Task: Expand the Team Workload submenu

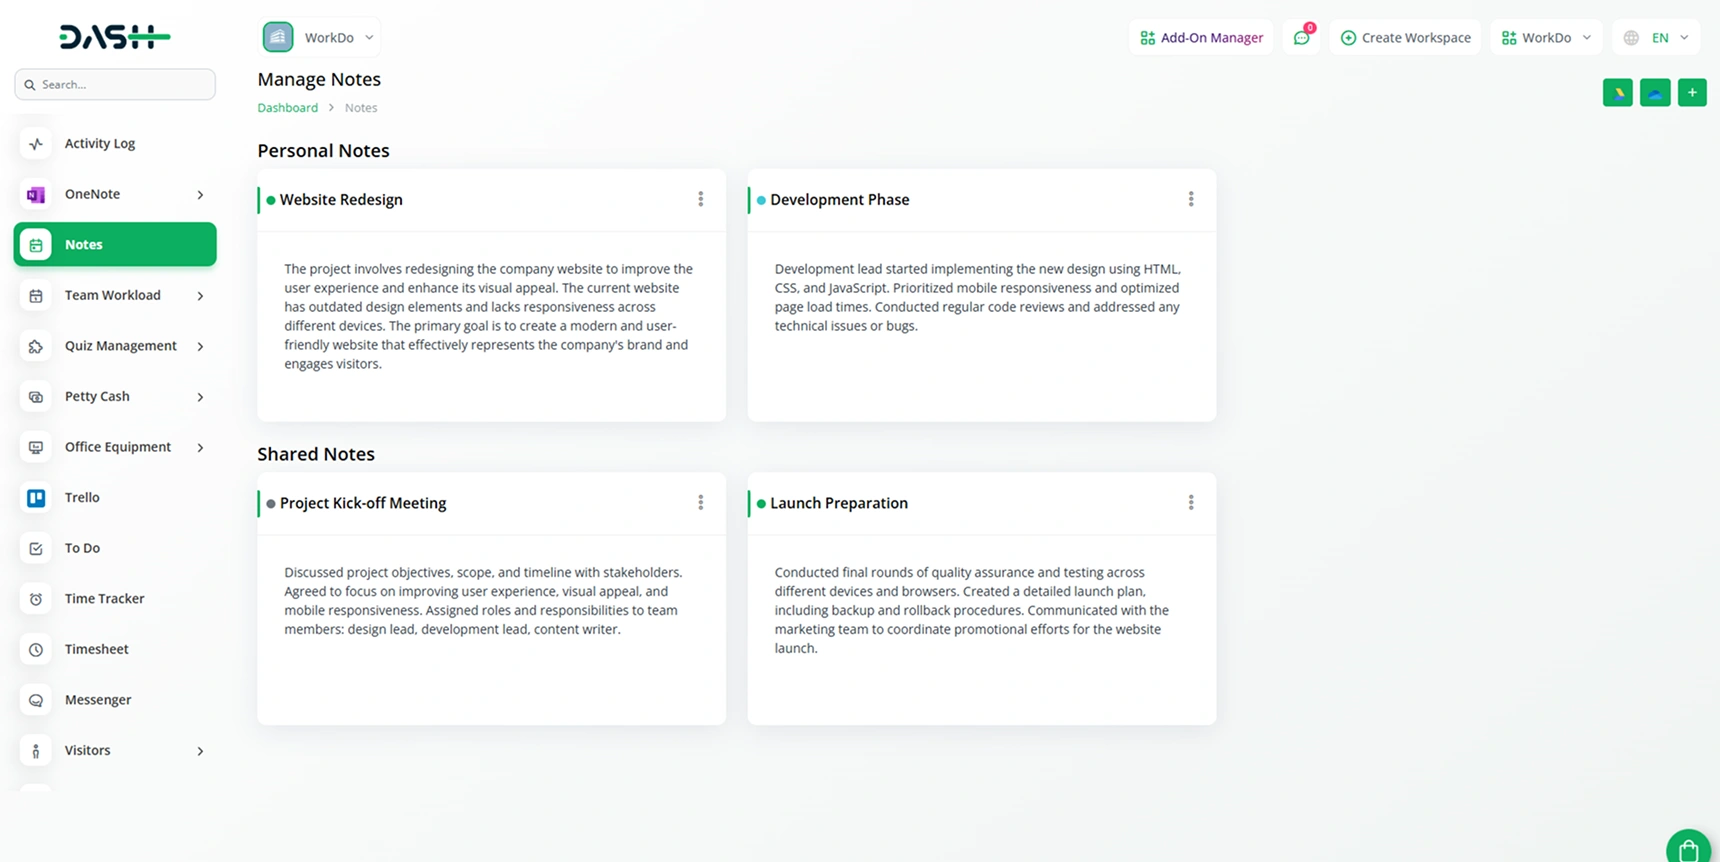Action: 200,296
